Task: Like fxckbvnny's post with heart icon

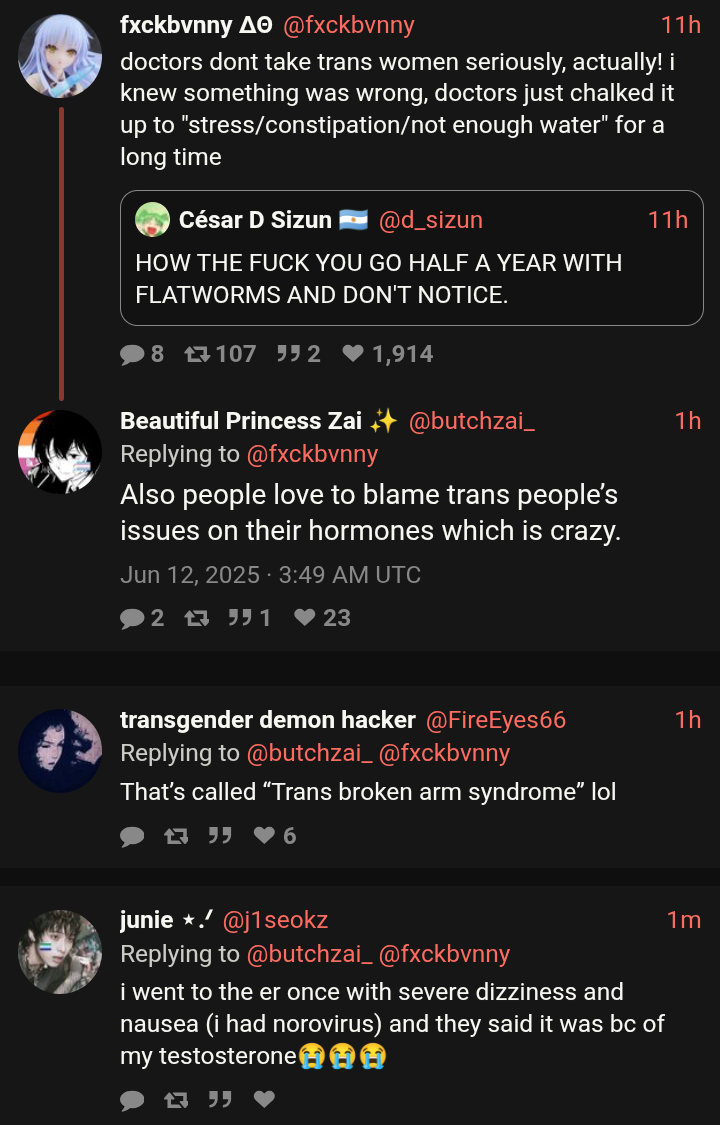Action: tap(353, 353)
